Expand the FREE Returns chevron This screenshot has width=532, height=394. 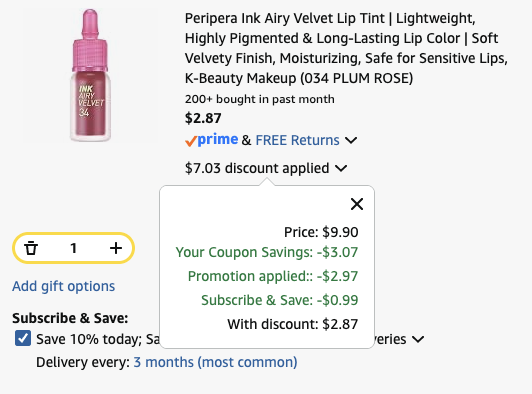[x=351, y=140]
